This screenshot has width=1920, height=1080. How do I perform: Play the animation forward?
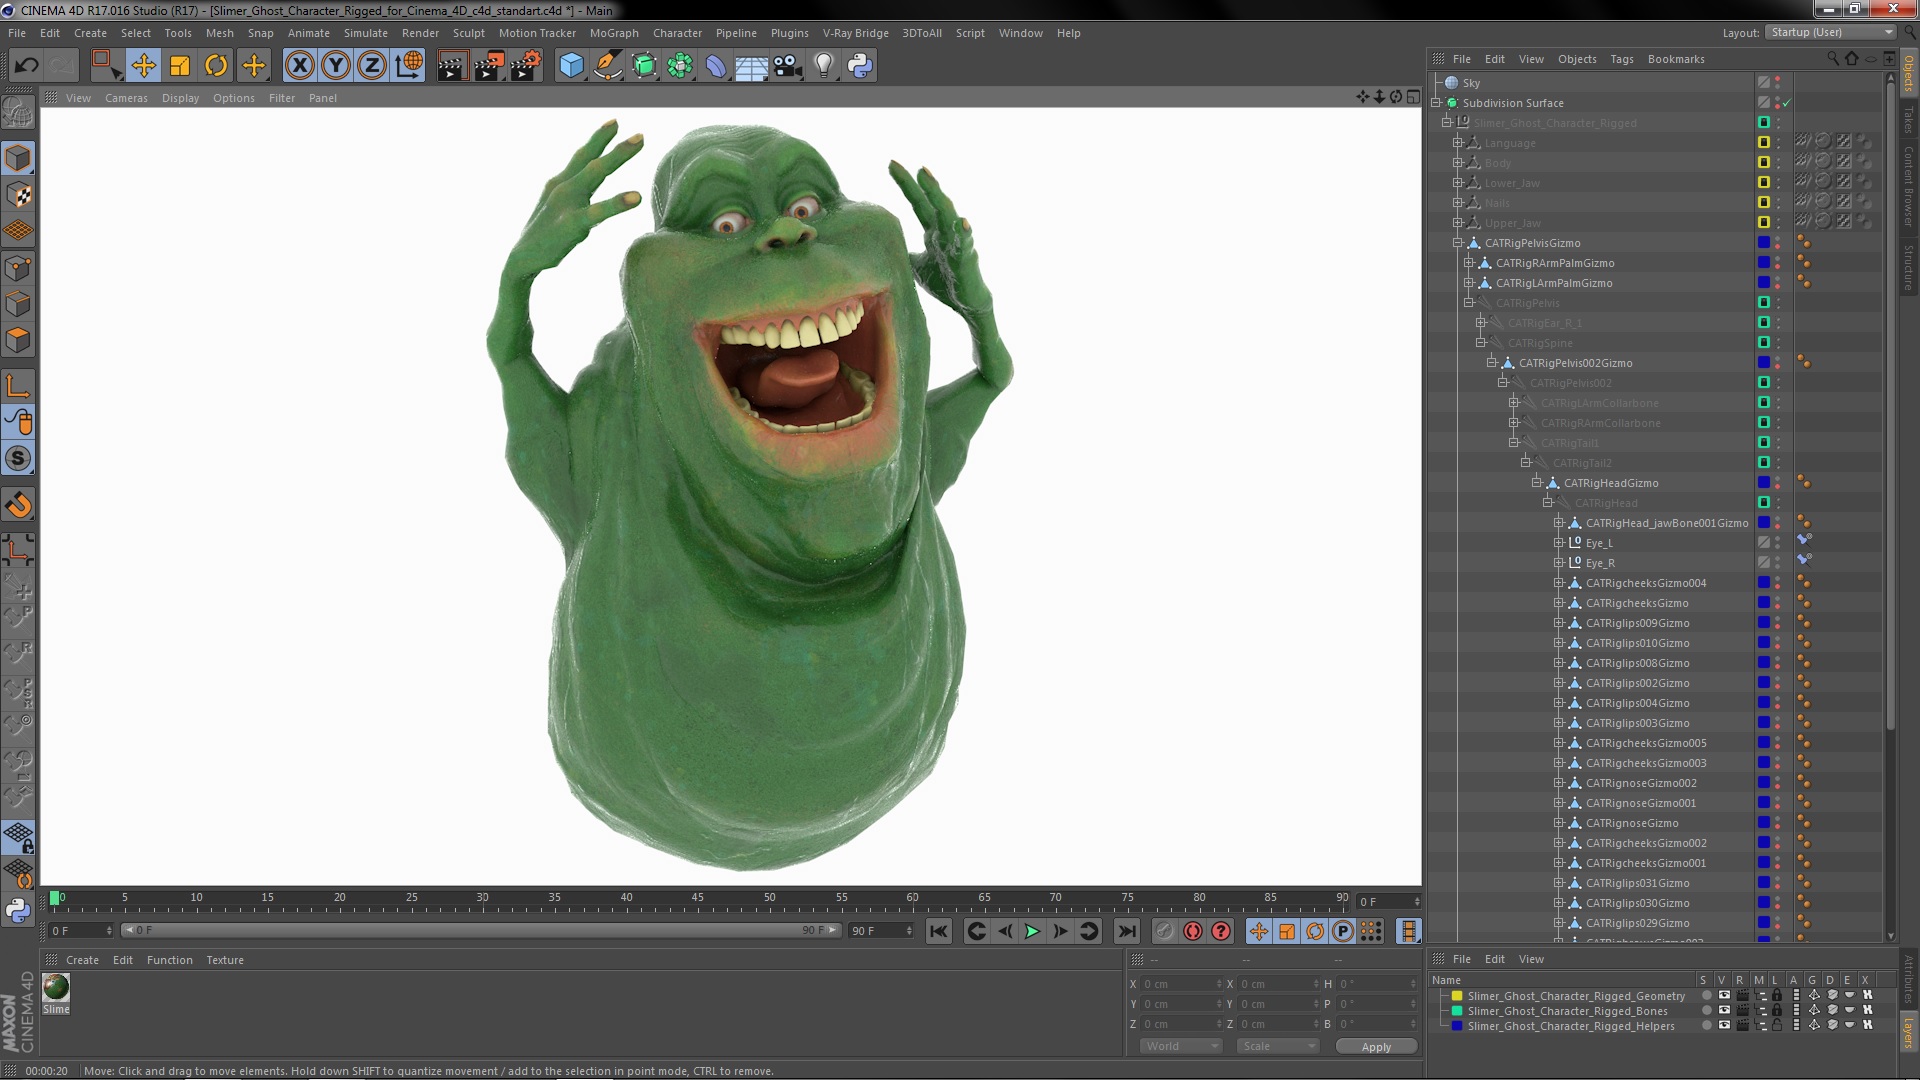1032,931
